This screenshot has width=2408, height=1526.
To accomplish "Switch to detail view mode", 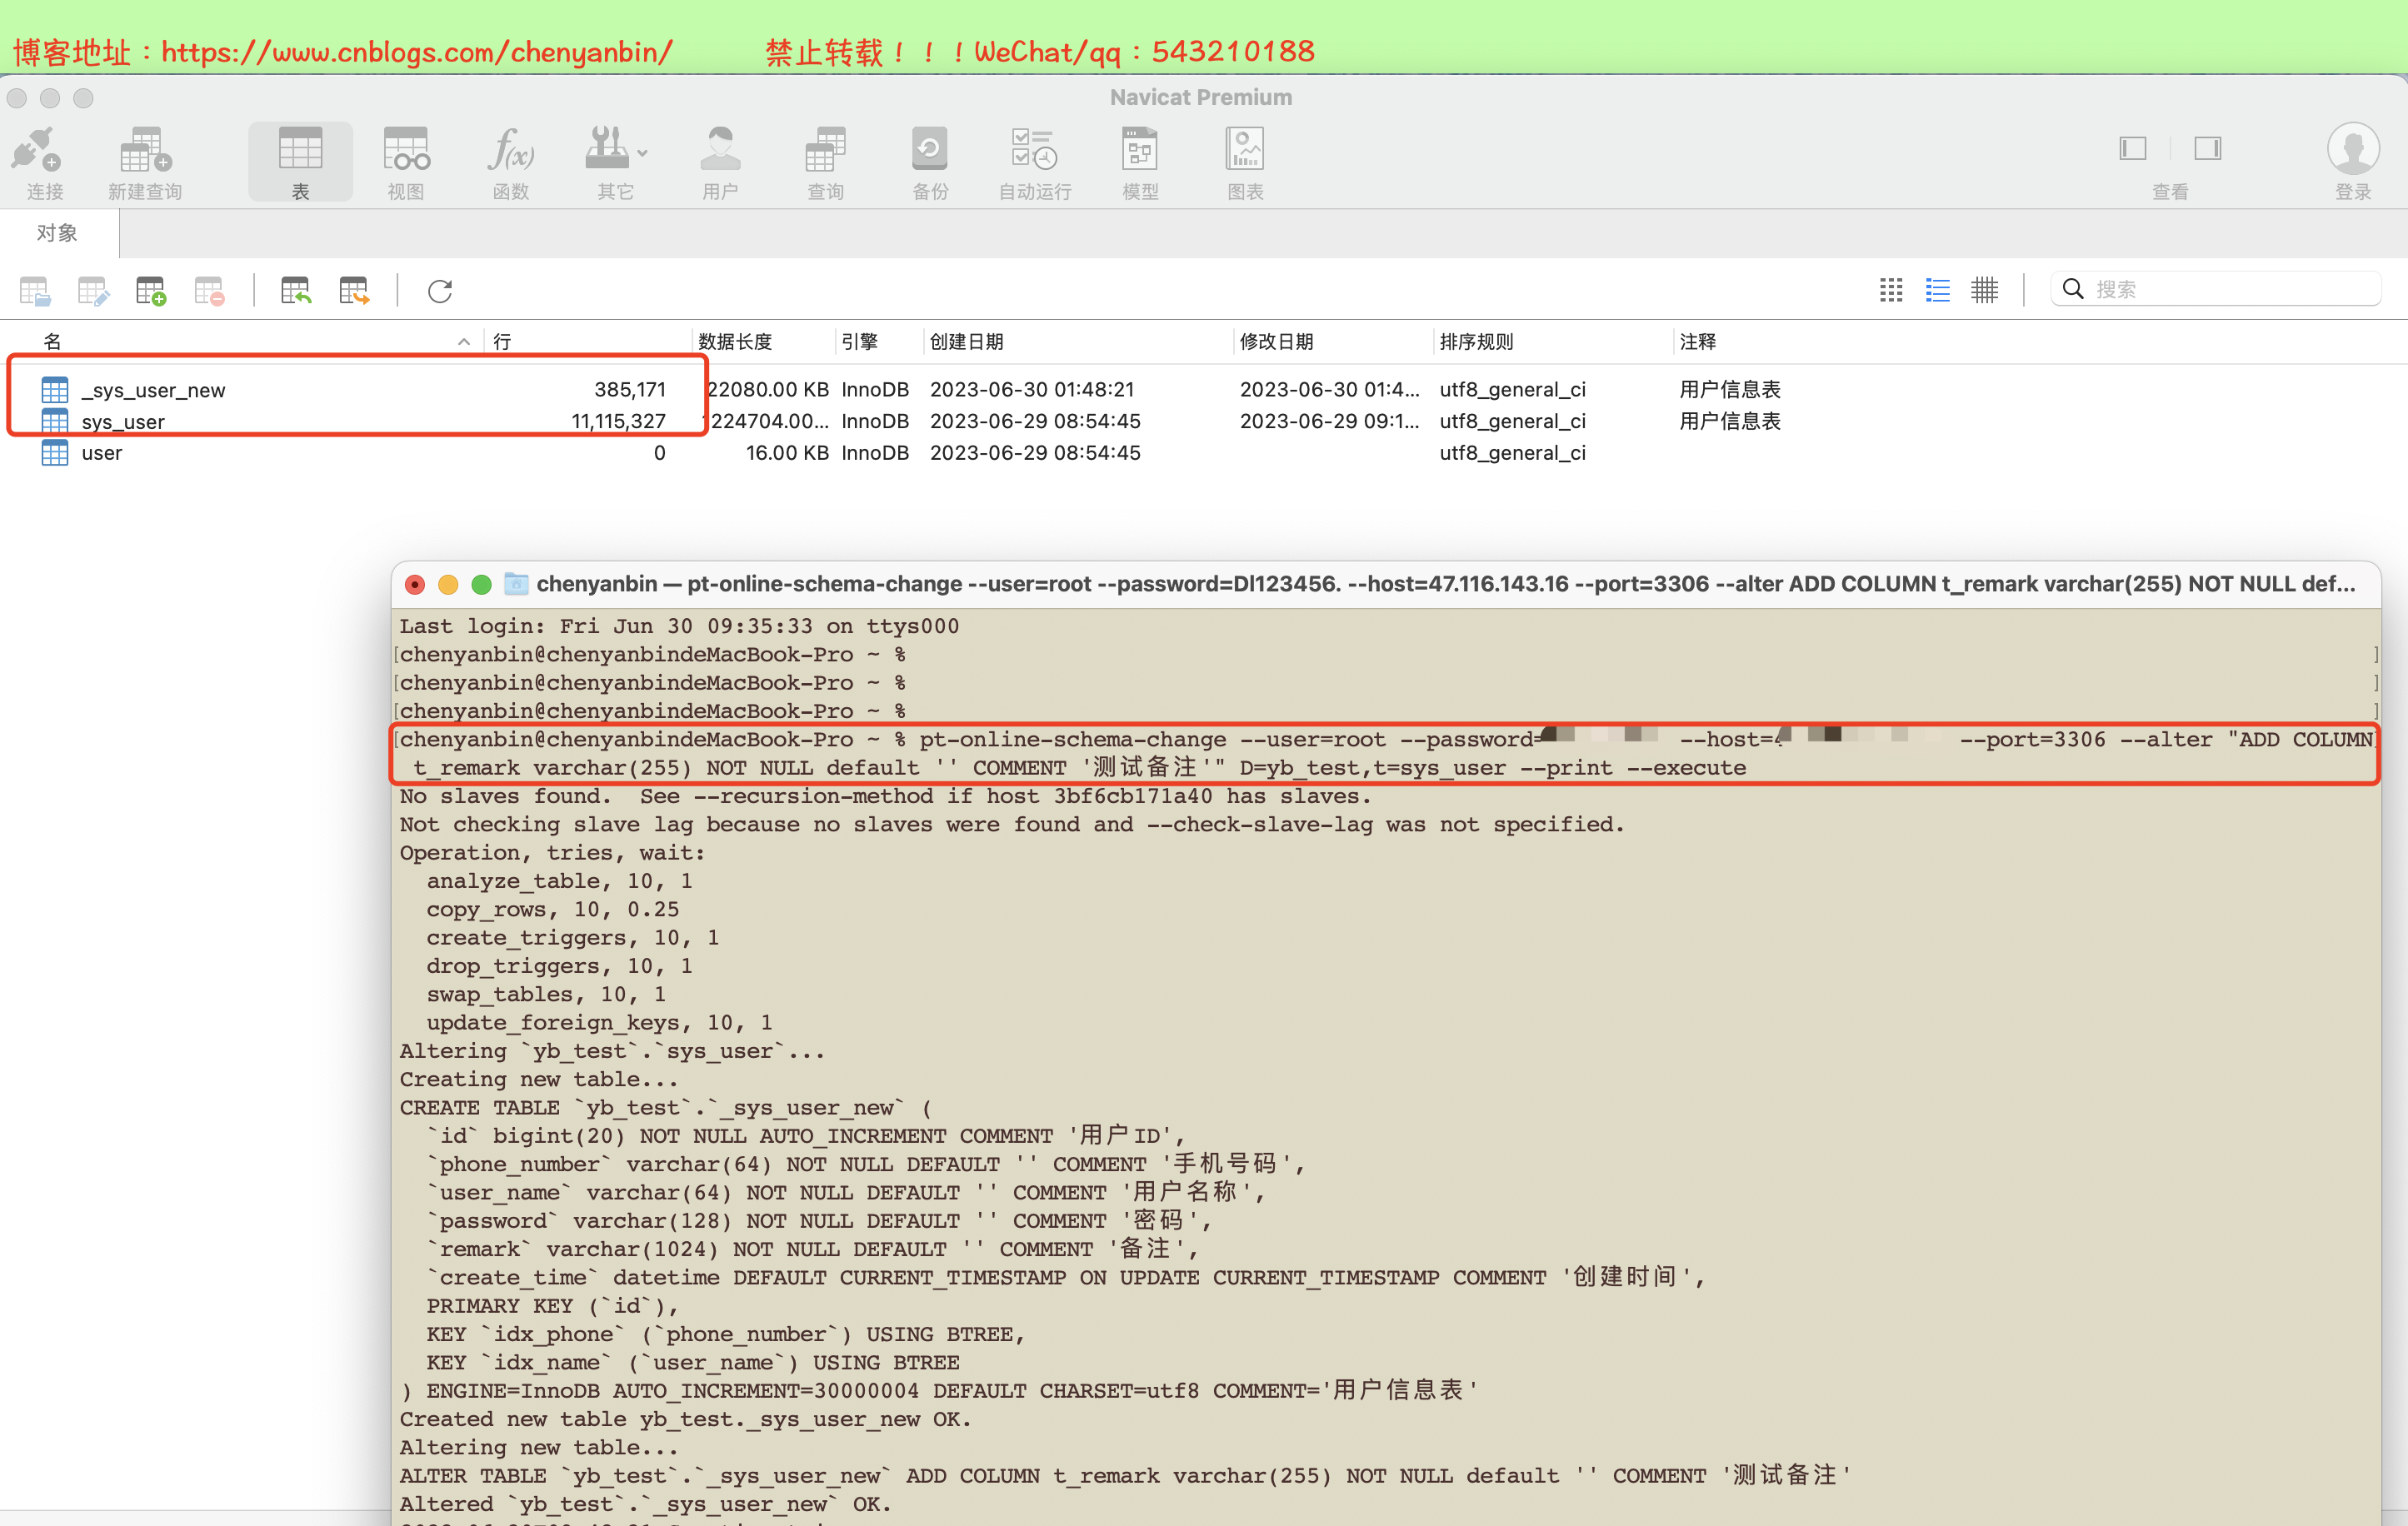I will (x=1985, y=290).
